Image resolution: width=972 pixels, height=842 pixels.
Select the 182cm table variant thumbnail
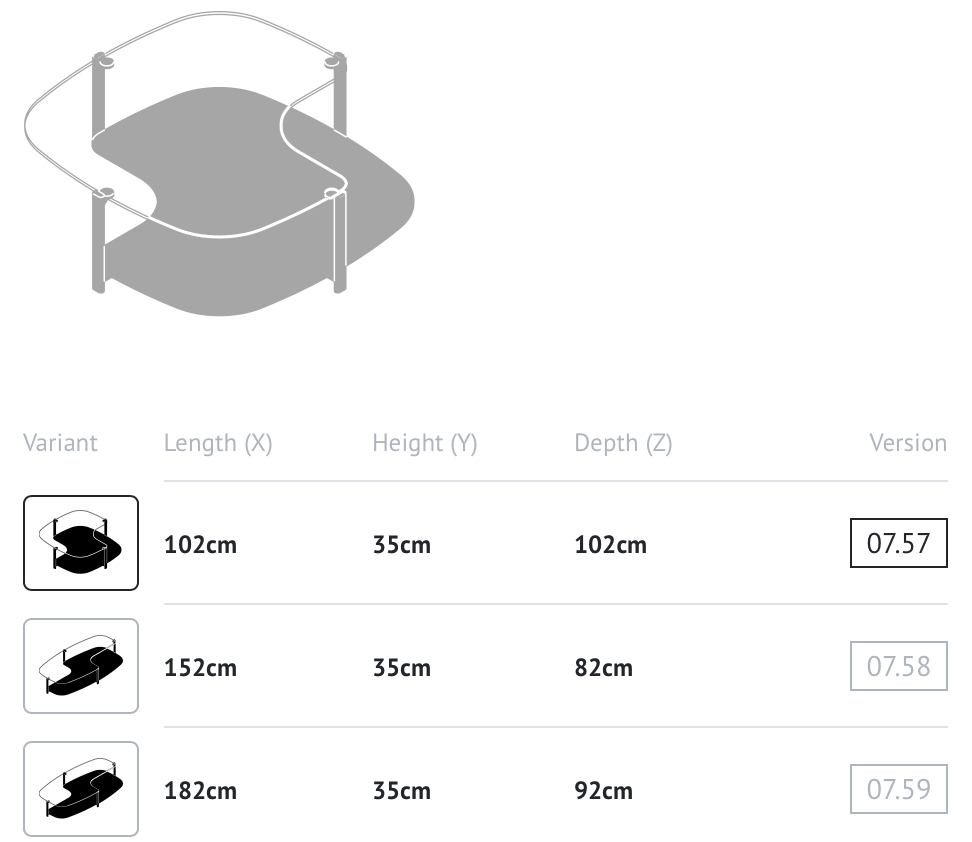tap(81, 789)
